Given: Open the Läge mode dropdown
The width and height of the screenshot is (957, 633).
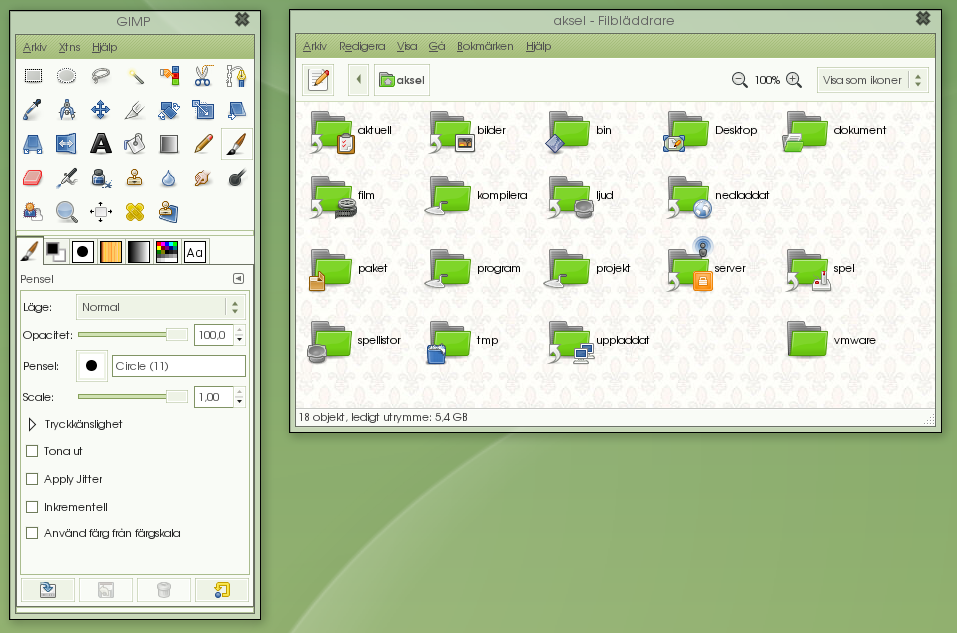Looking at the screenshot, I should pos(161,307).
